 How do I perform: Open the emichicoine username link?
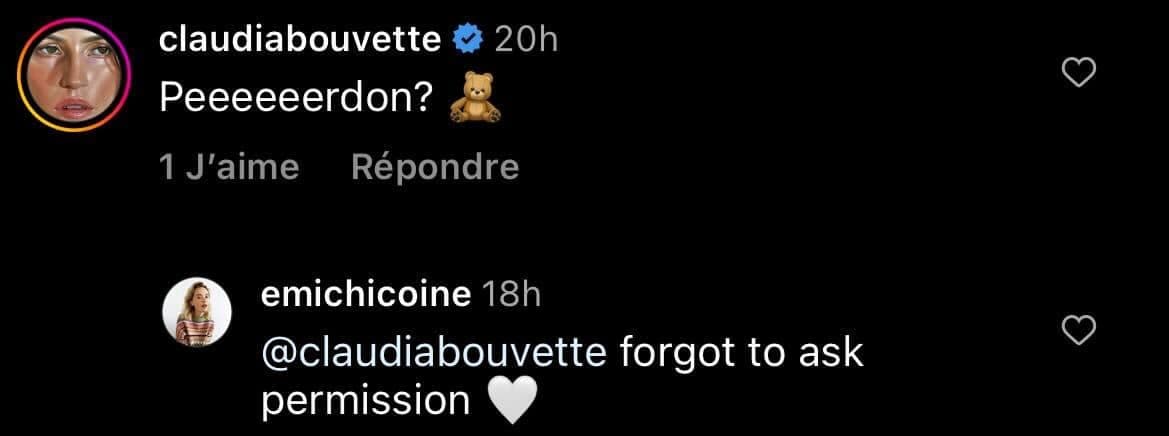click(365, 294)
